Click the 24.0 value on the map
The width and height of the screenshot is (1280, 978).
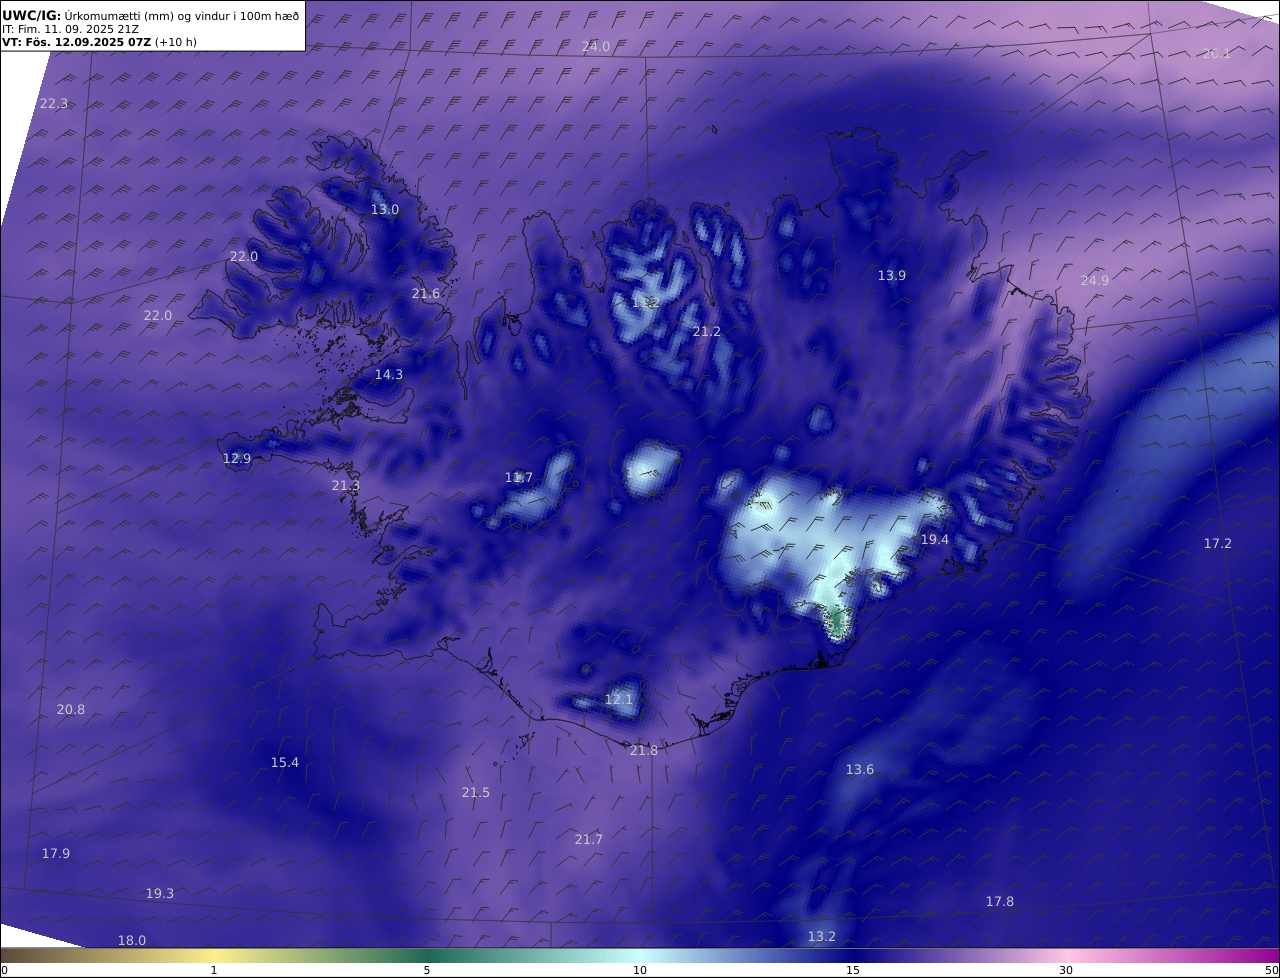click(596, 47)
